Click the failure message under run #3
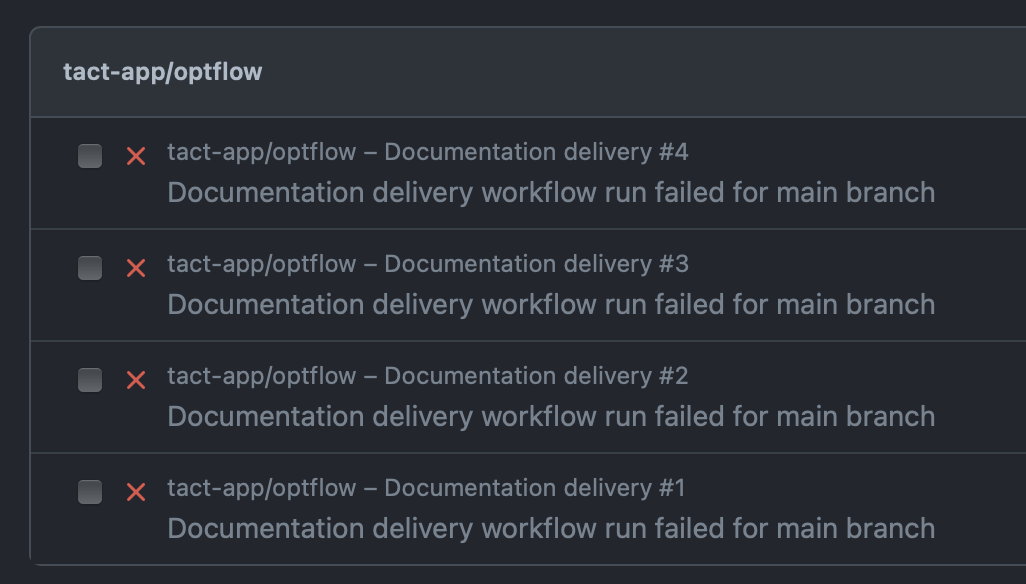 (550, 304)
